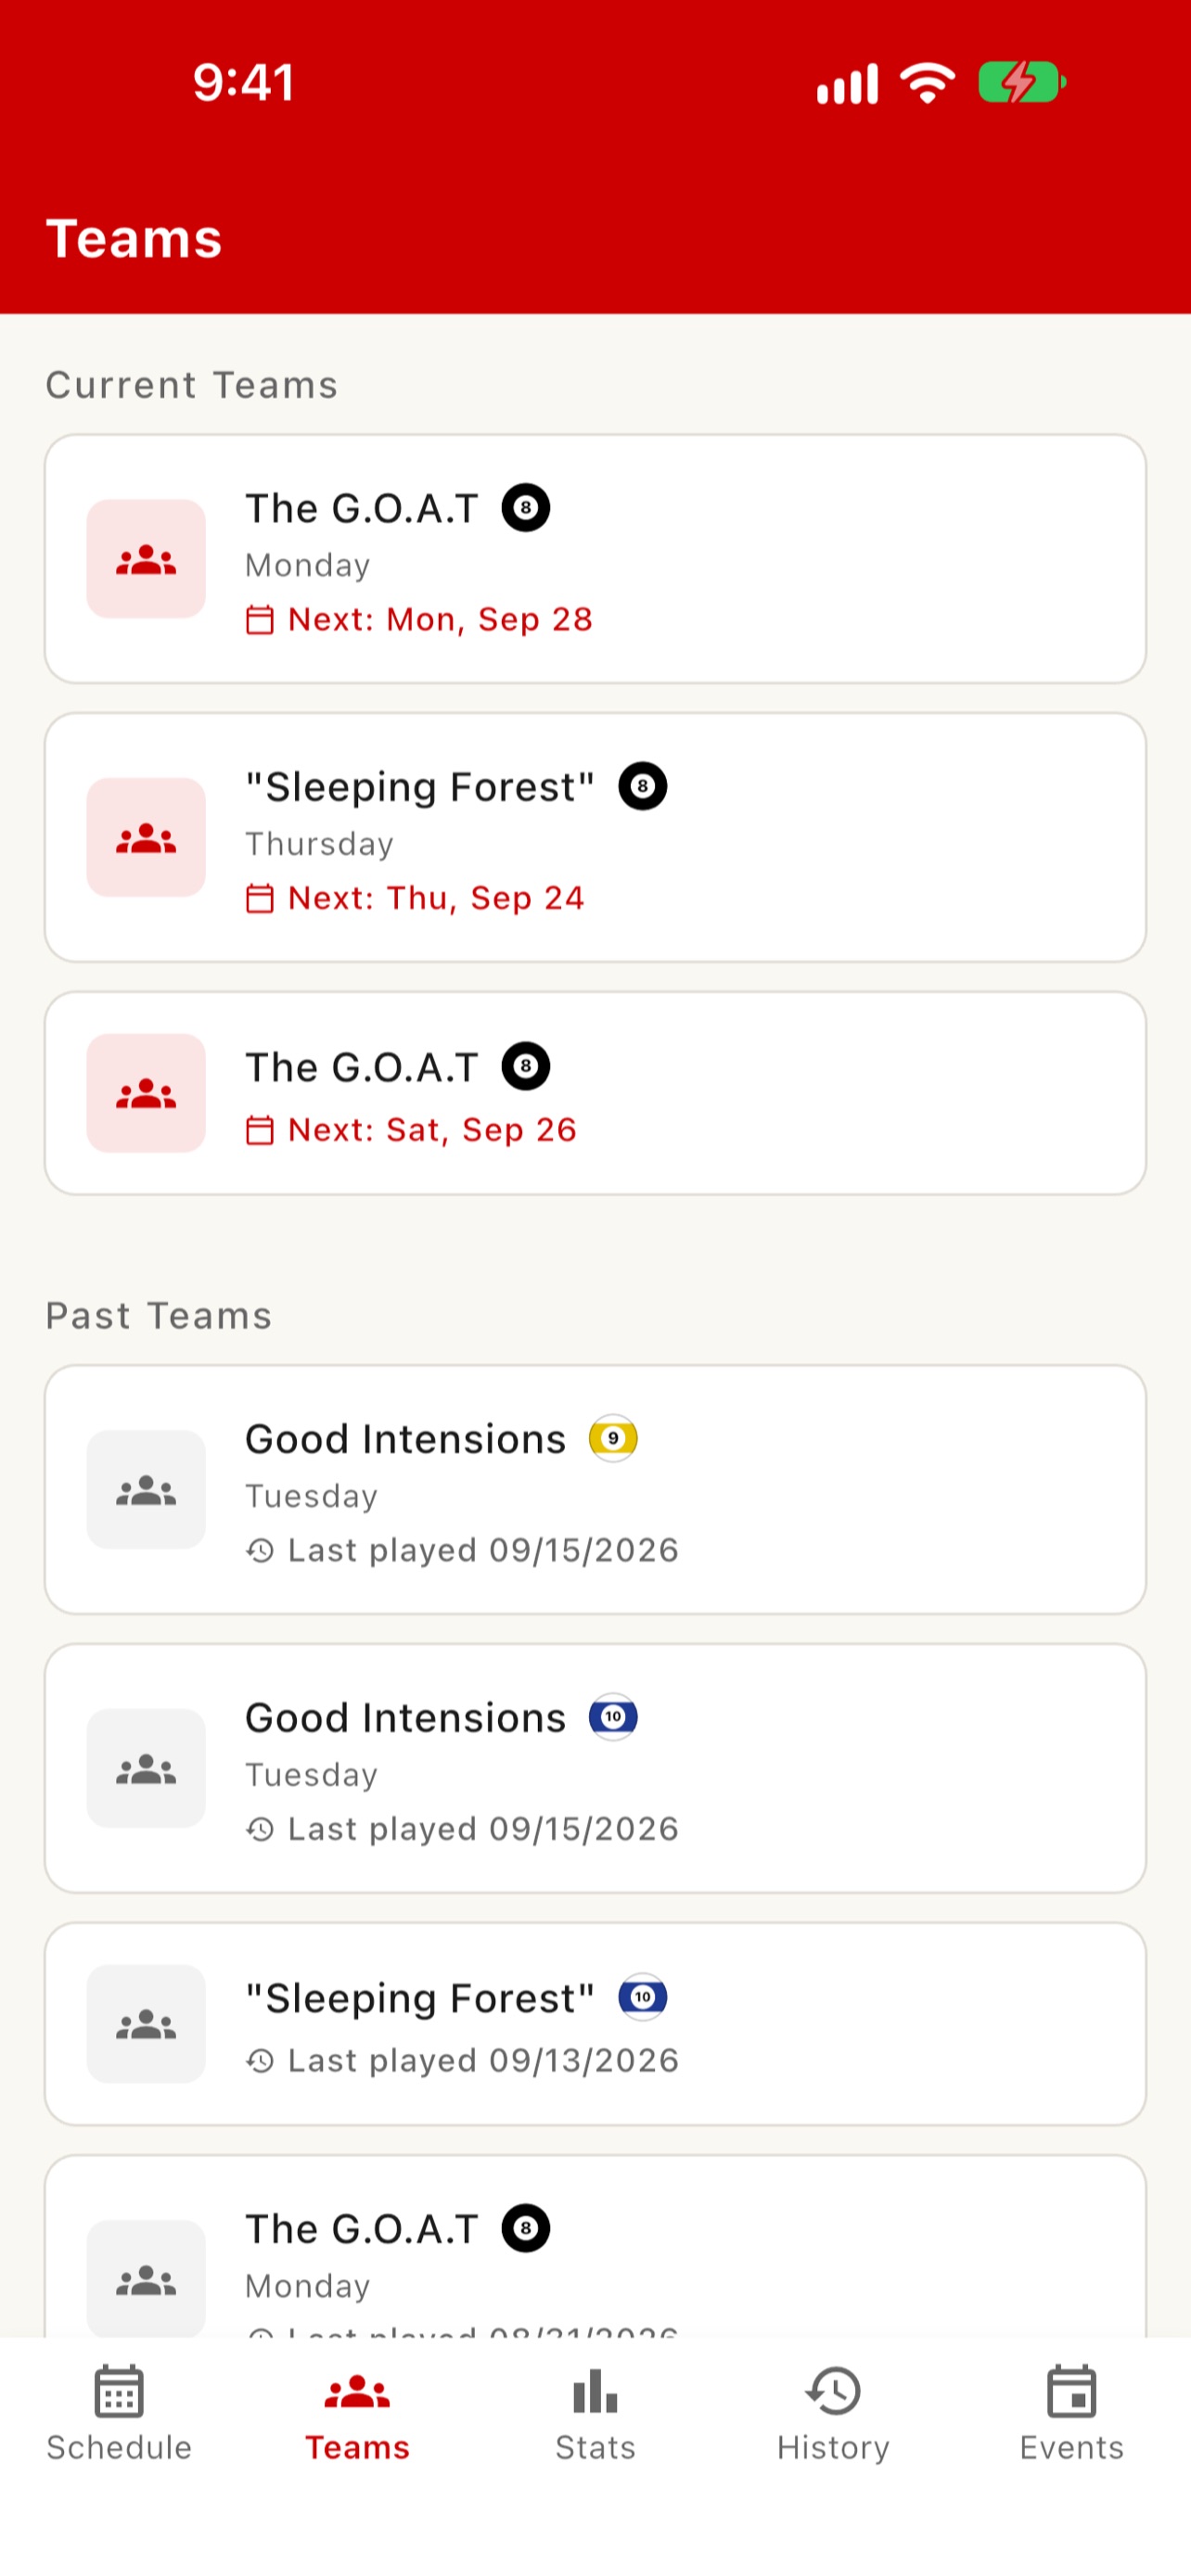
Task: Open the Schedule tab calendar icon
Action: [x=119, y=2391]
